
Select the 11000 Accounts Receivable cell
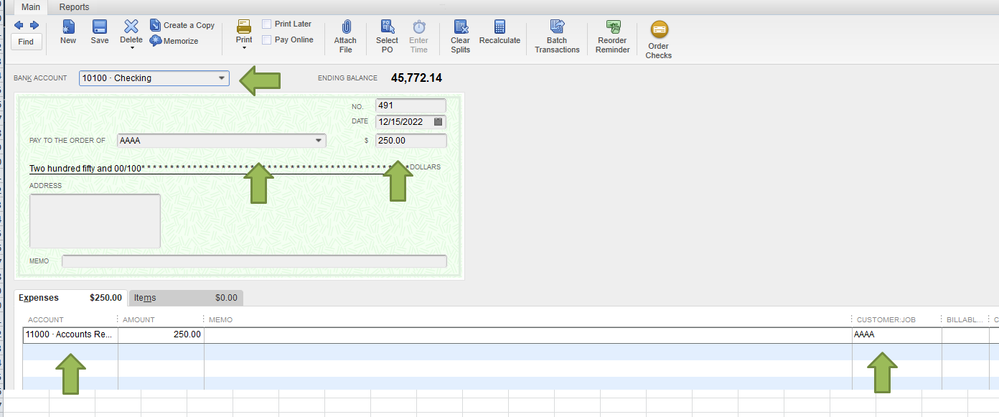click(x=70, y=335)
